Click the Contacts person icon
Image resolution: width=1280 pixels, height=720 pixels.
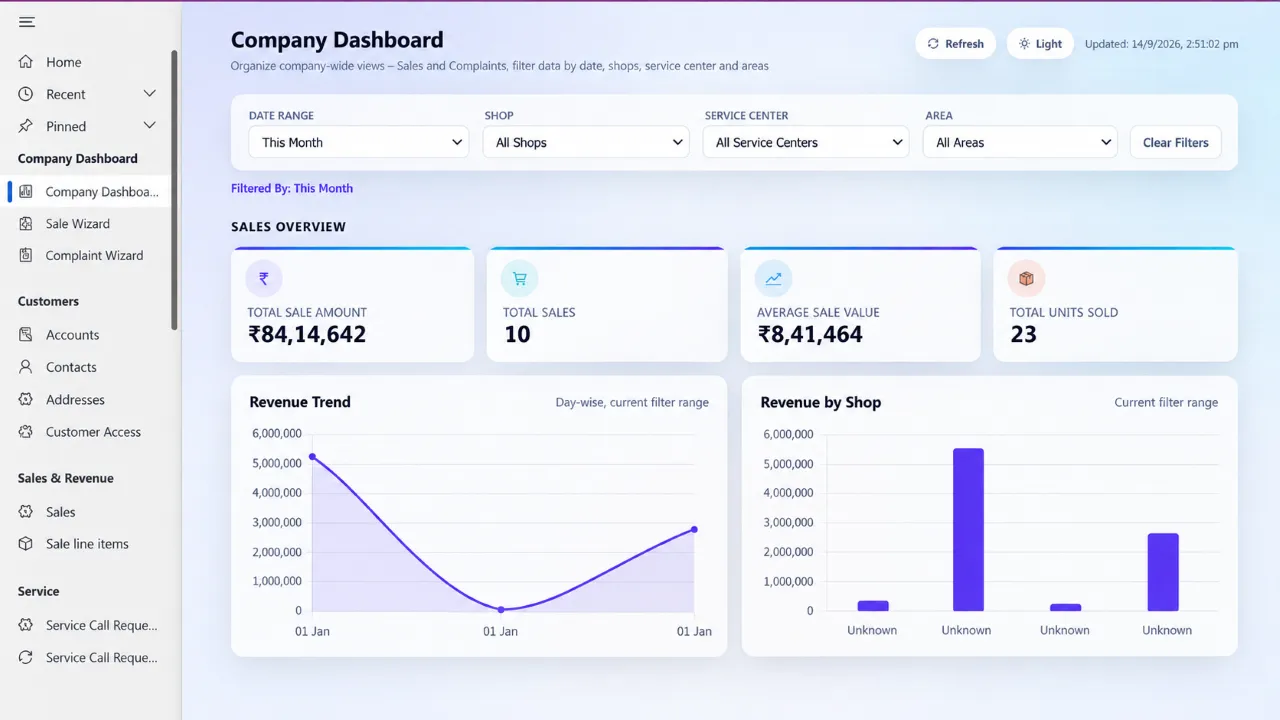pos(26,367)
